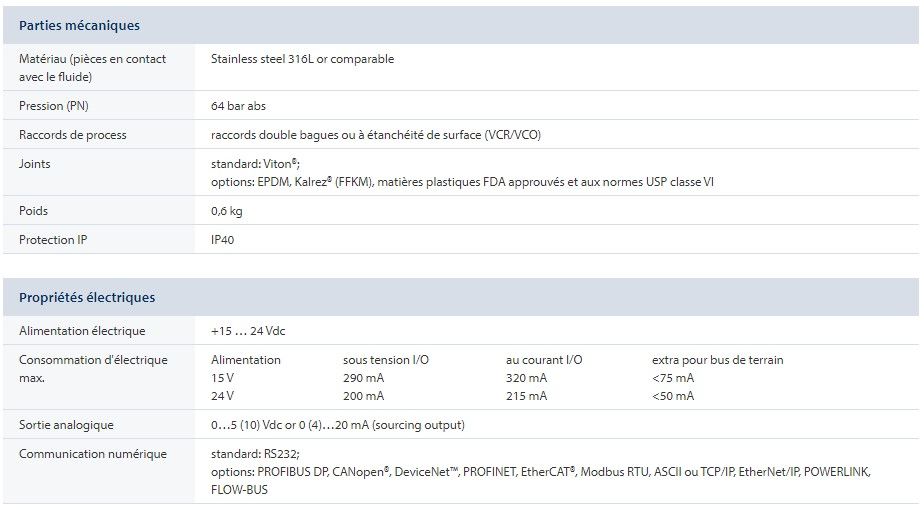Screen dimensions: 924x510
Task: Select the "Sortie analogique" row label
Action: point(66,425)
